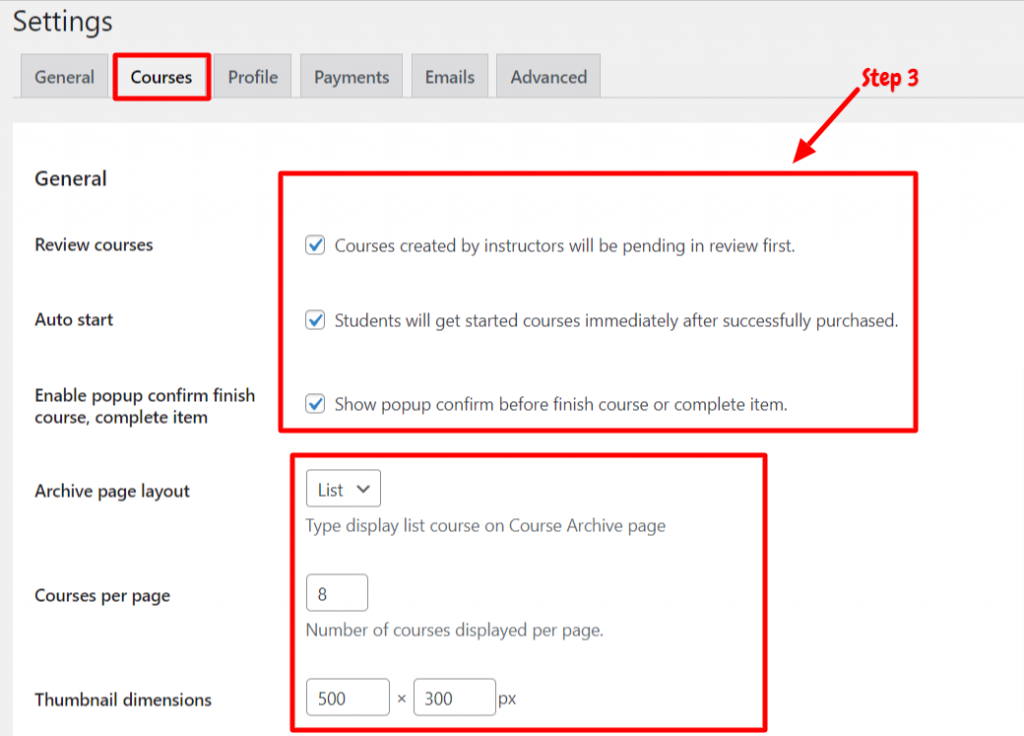The width and height of the screenshot is (1024, 736).
Task: Click the Thumbnail dimensions label
Action: [x=123, y=699]
